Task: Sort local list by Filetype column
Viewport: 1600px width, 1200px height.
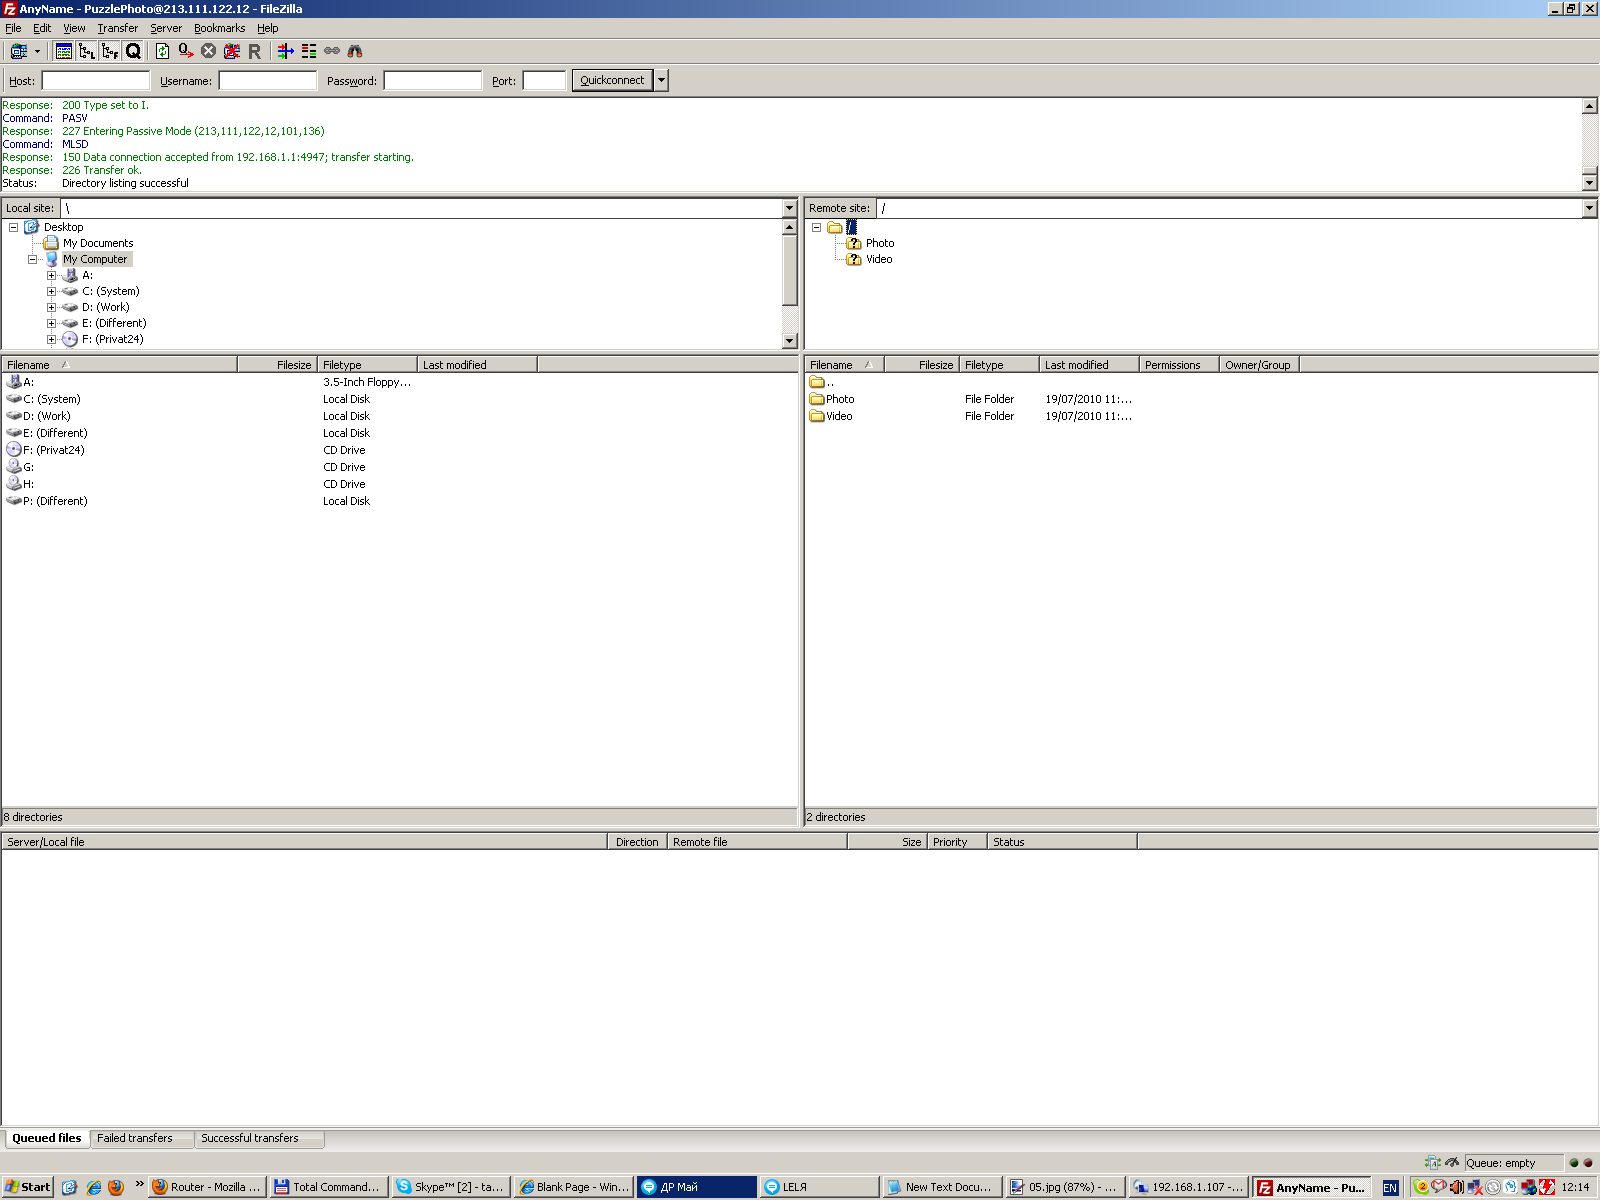Action: [367, 365]
